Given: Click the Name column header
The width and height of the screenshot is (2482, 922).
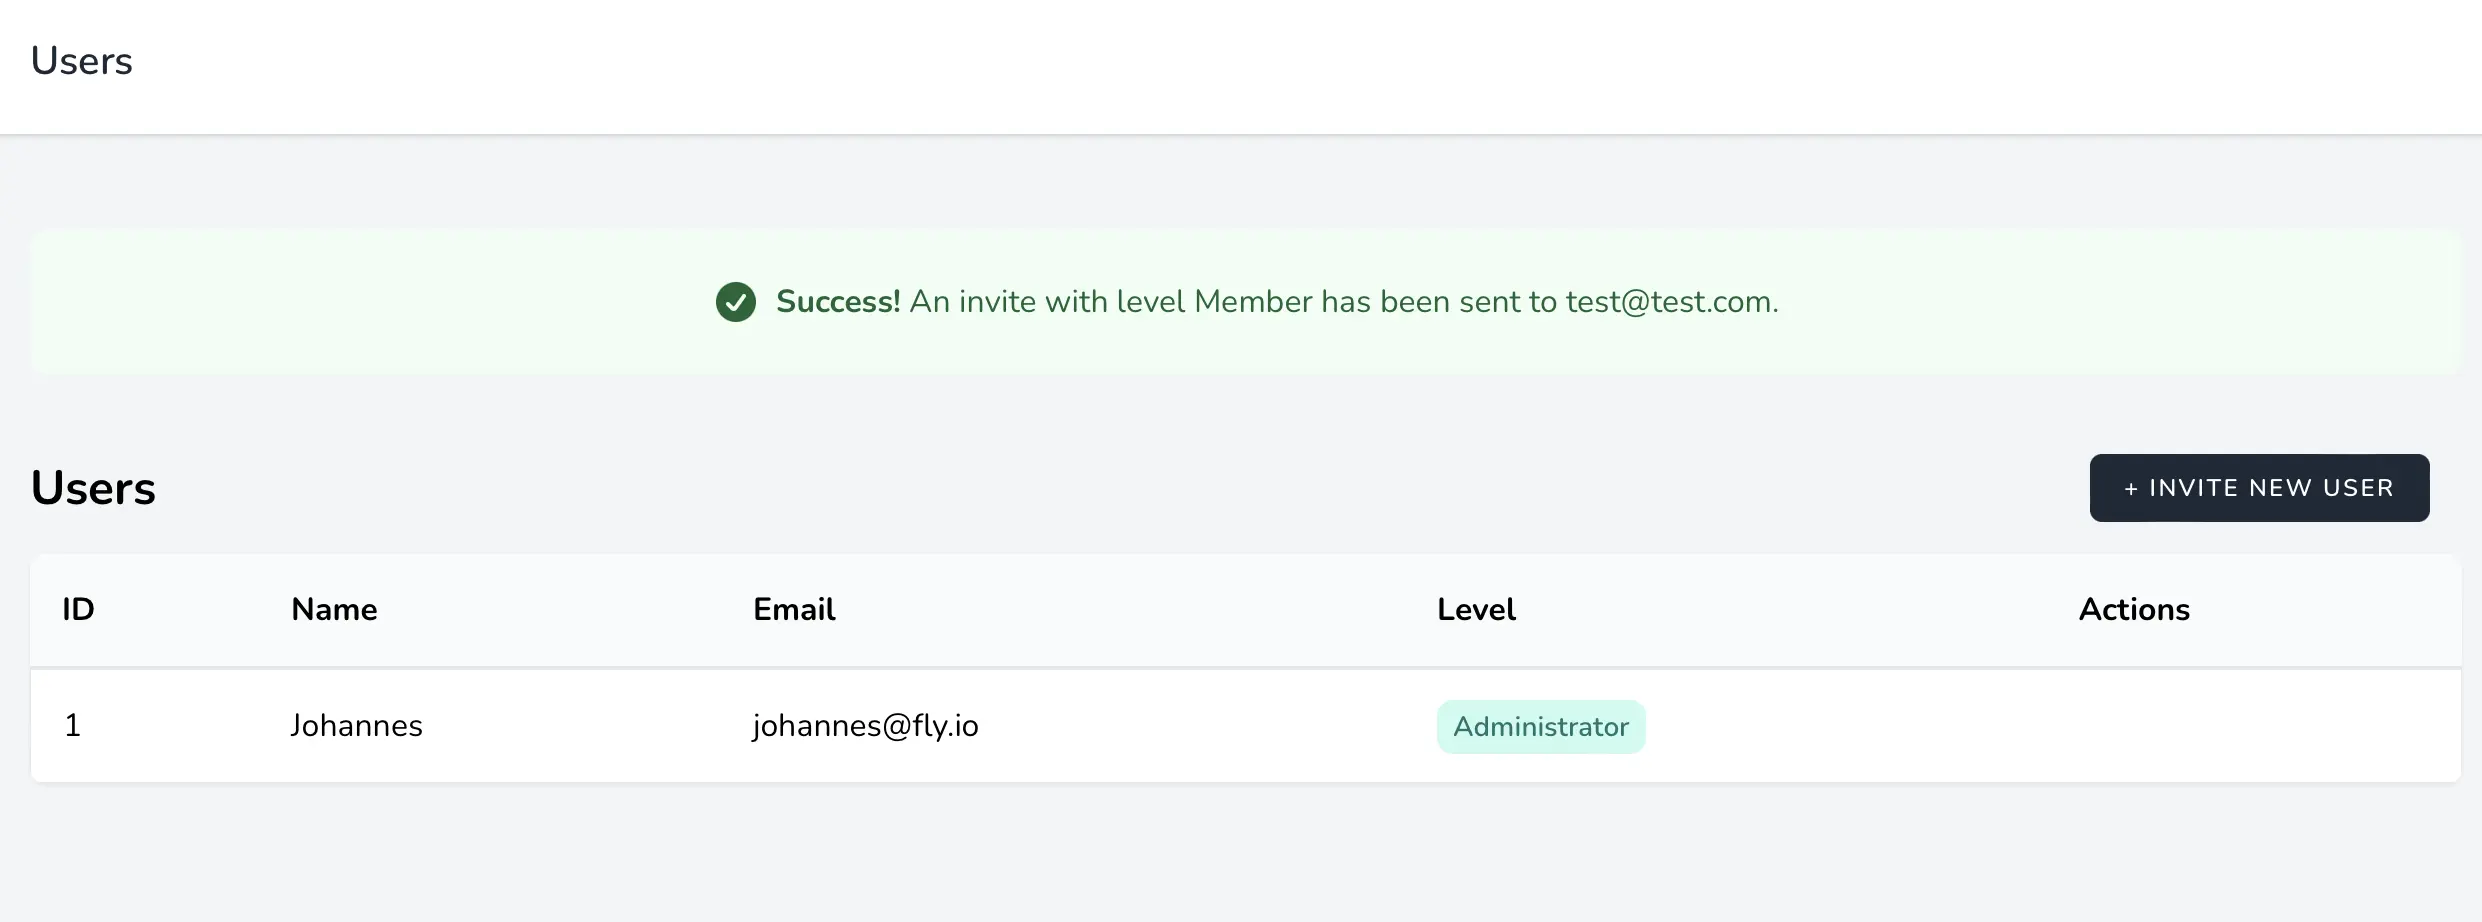Looking at the screenshot, I should (x=334, y=610).
